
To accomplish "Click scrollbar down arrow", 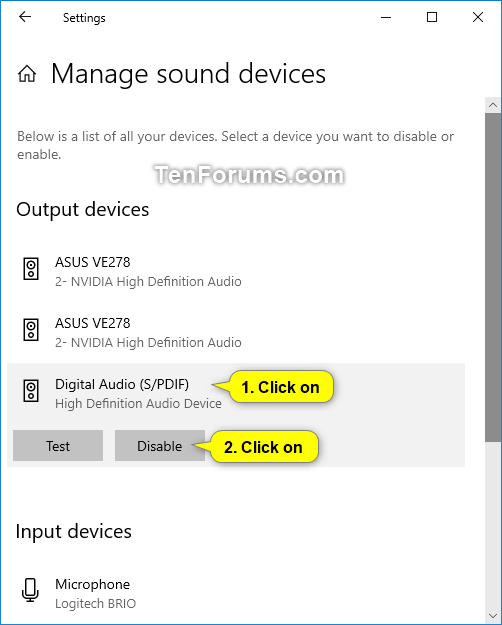I will coord(493,616).
